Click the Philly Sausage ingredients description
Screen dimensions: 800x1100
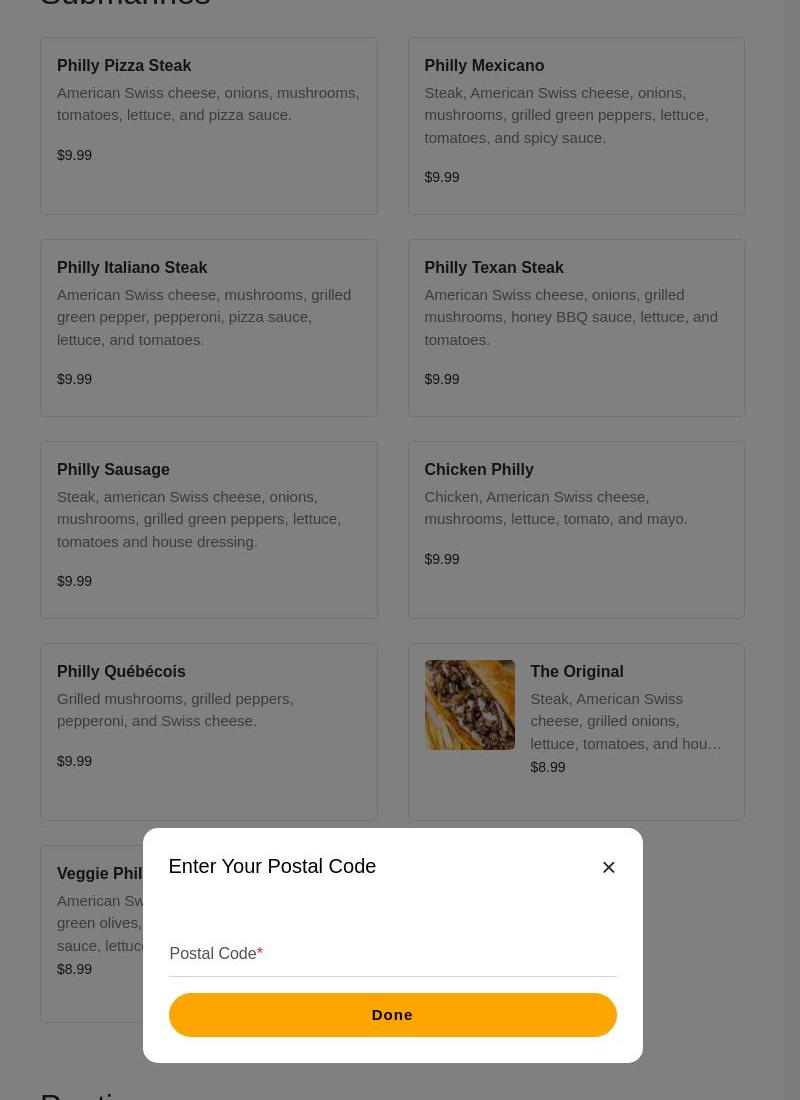pyautogui.click(x=199, y=519)
